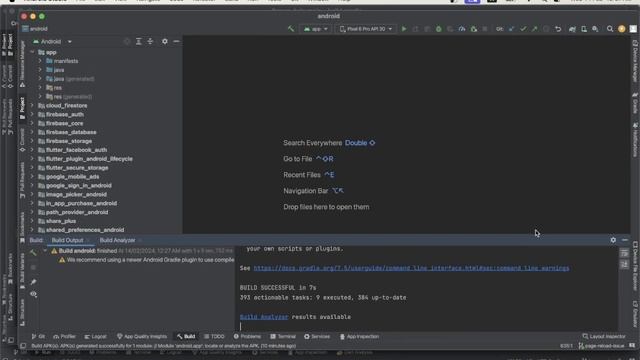Toggle scroll to end icon in build output
The height and width of the screenshot is (360, 640).
click(x=624, y=265)
